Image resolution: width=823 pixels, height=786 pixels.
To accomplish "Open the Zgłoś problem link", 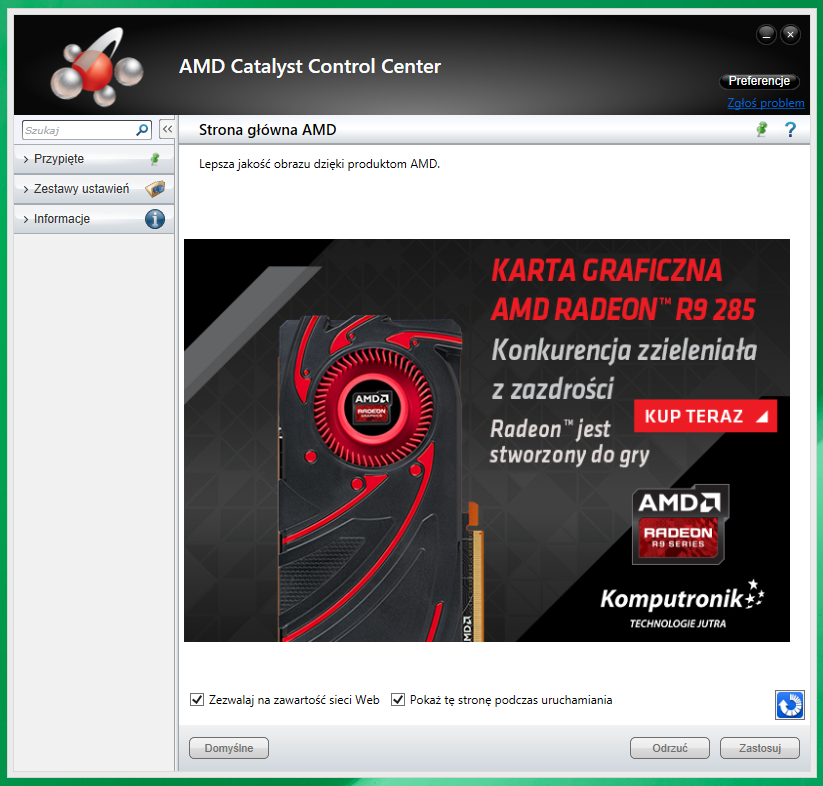I will [x=765, y=103].
